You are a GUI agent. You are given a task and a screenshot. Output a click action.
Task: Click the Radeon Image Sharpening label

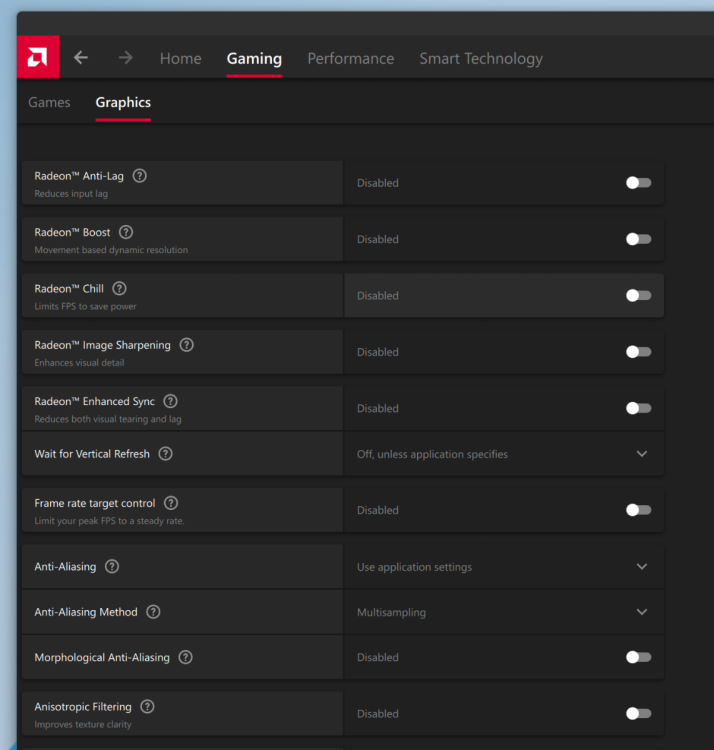[x=102, y=345]
